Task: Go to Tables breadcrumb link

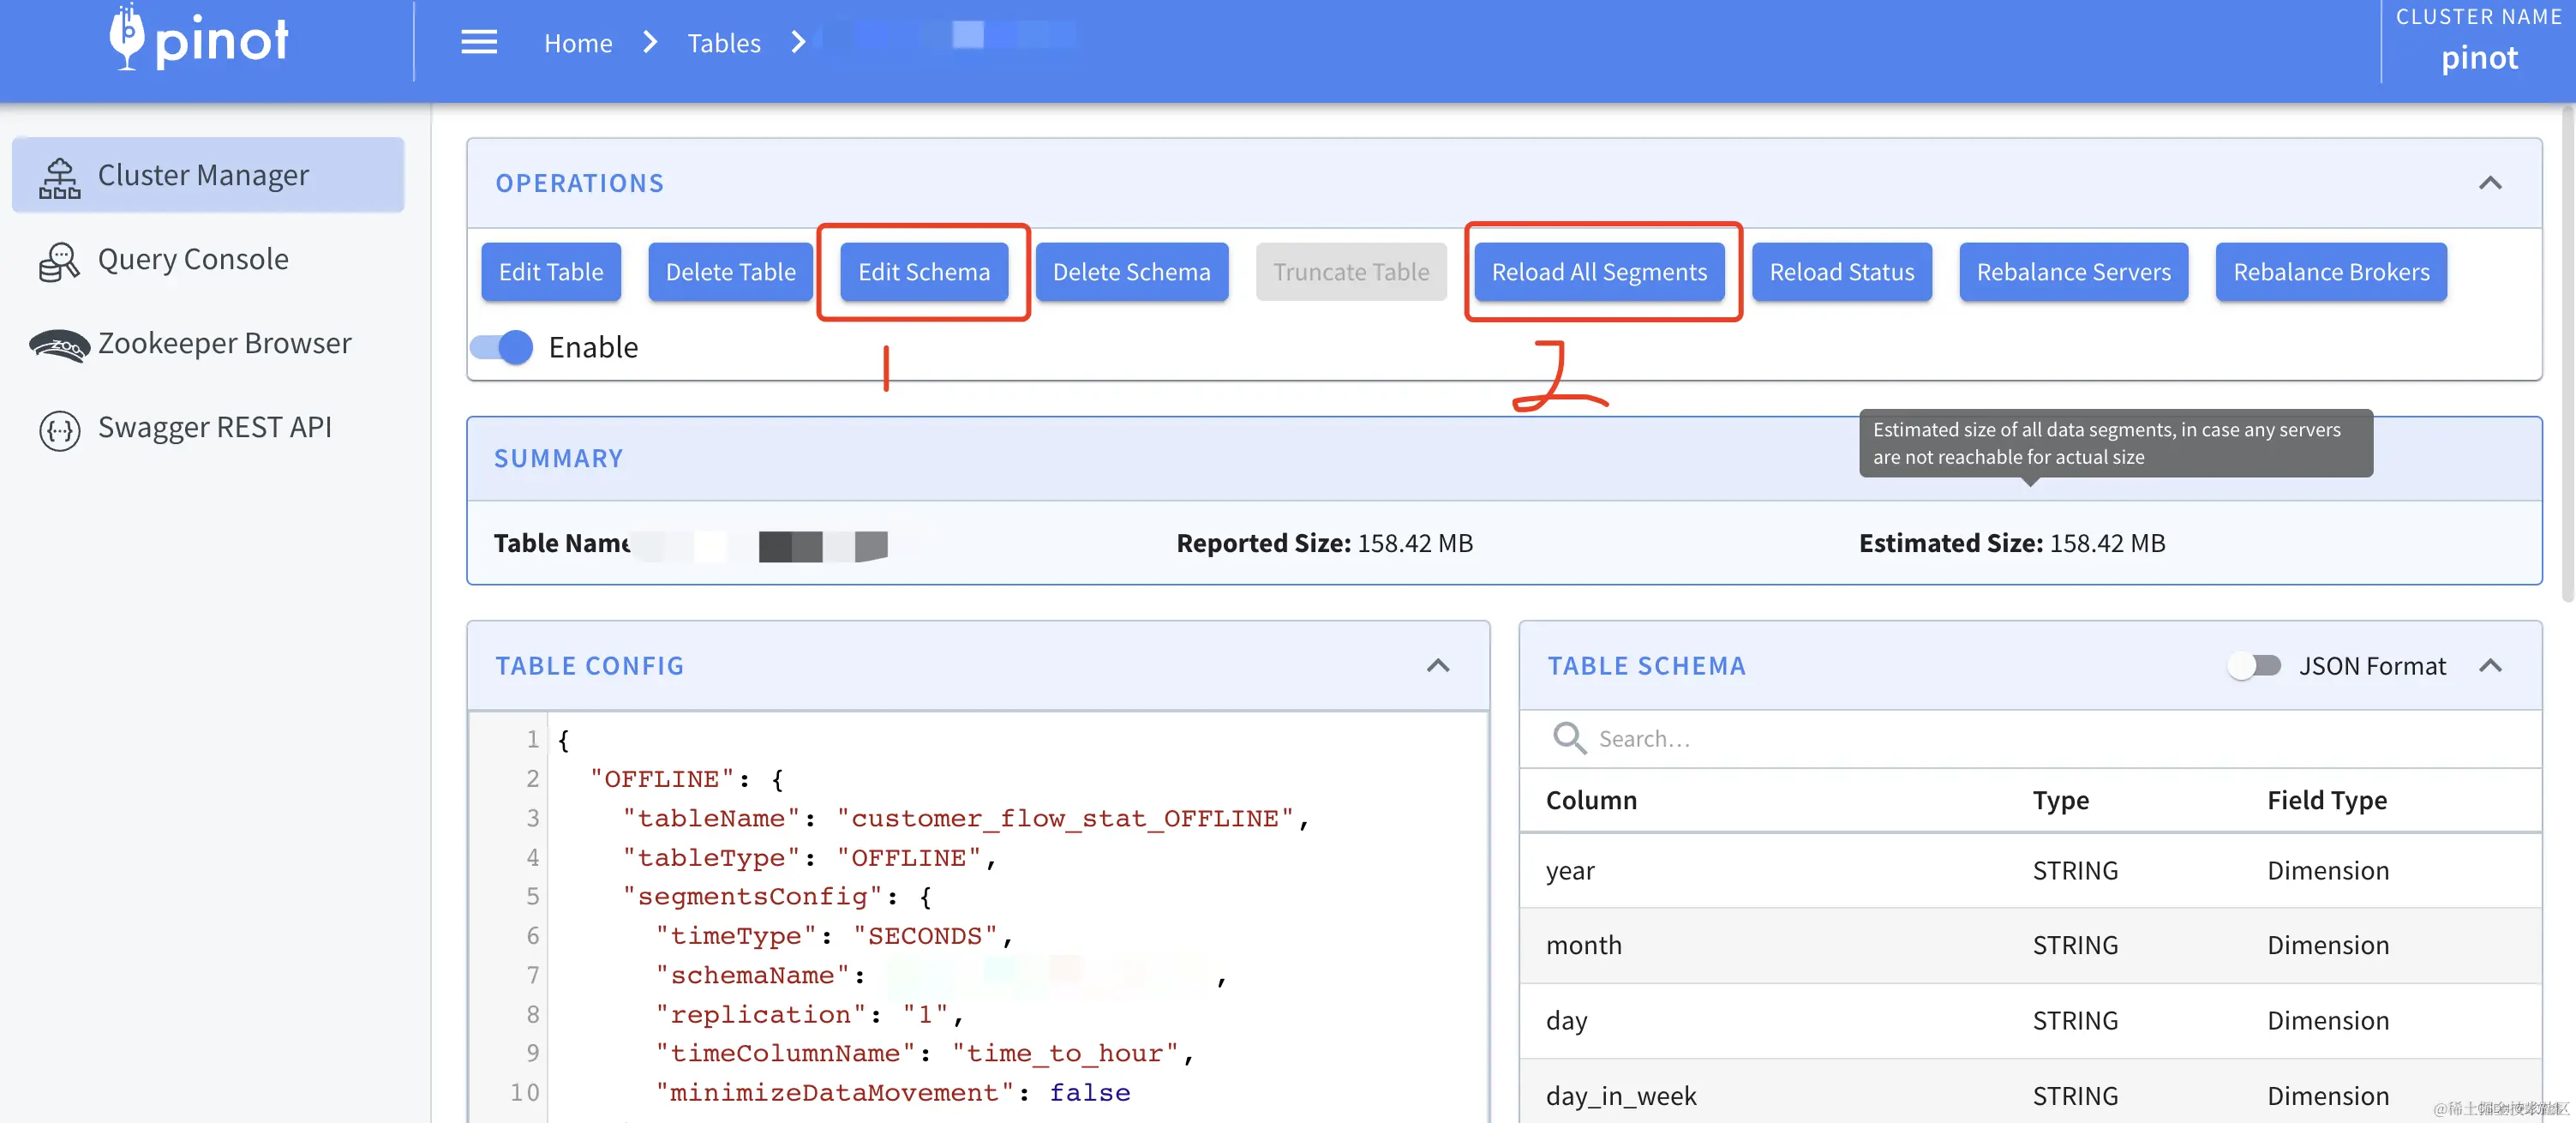Action: click(x=723, y=43)
